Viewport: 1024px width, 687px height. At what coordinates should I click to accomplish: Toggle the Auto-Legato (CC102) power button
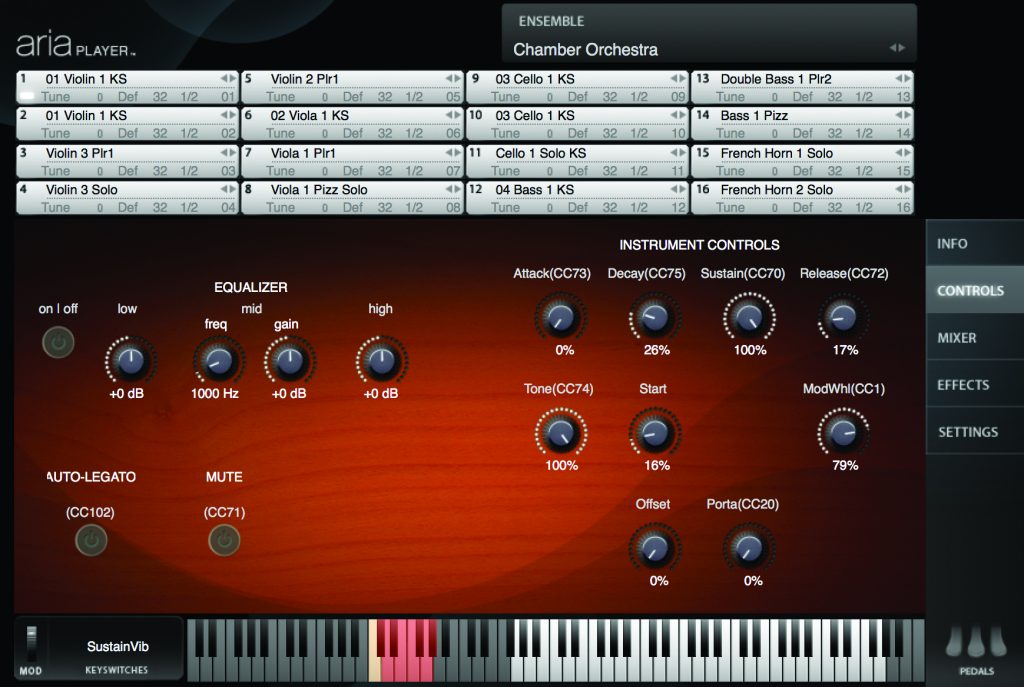click(x=91, y=540)
